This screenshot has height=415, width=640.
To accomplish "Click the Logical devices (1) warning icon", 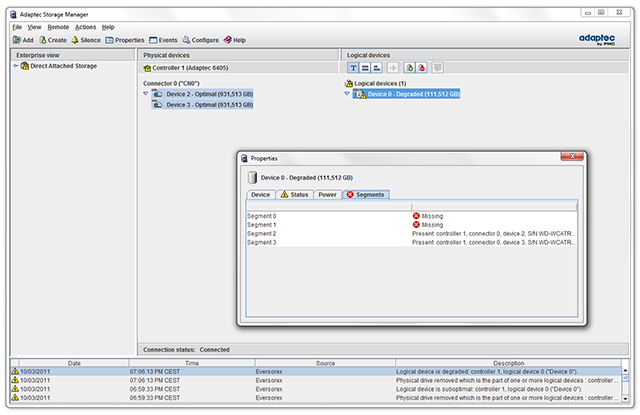I will [x=349, y=83].
